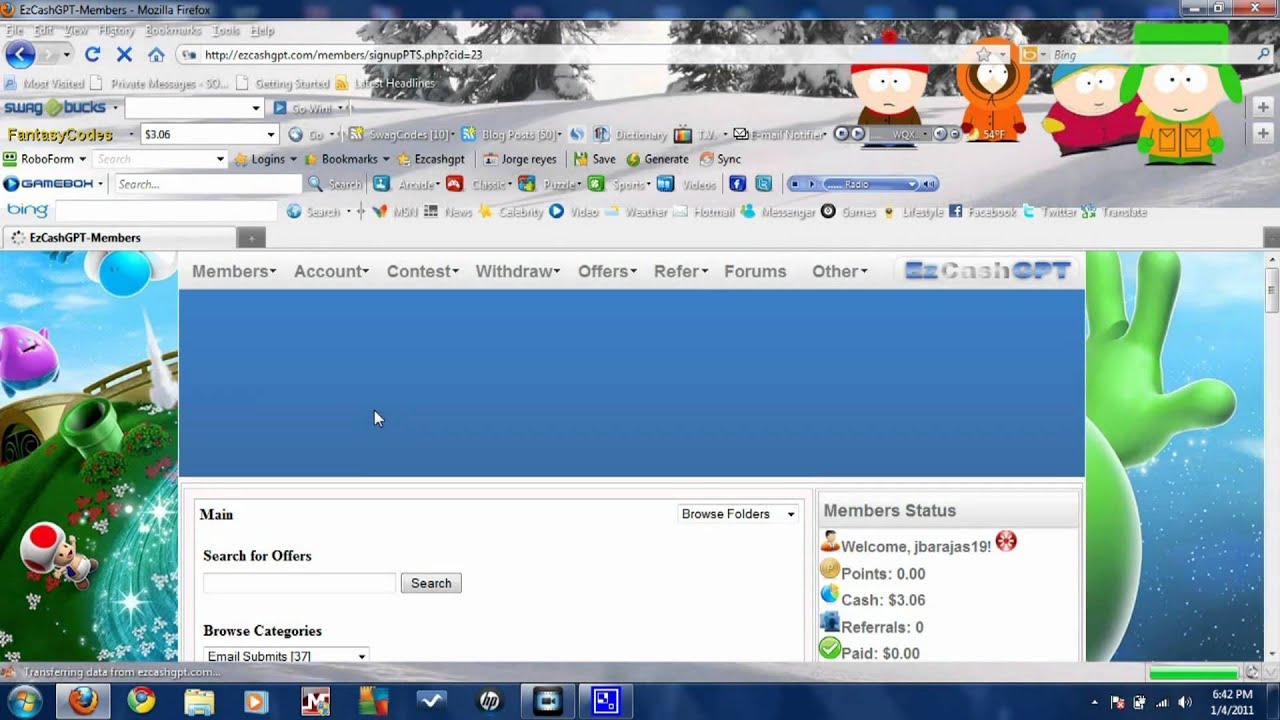The image size is (1280, 720).
Task: Expand the Refer menu
Action: pyautogui.click(x=681, y=271)
